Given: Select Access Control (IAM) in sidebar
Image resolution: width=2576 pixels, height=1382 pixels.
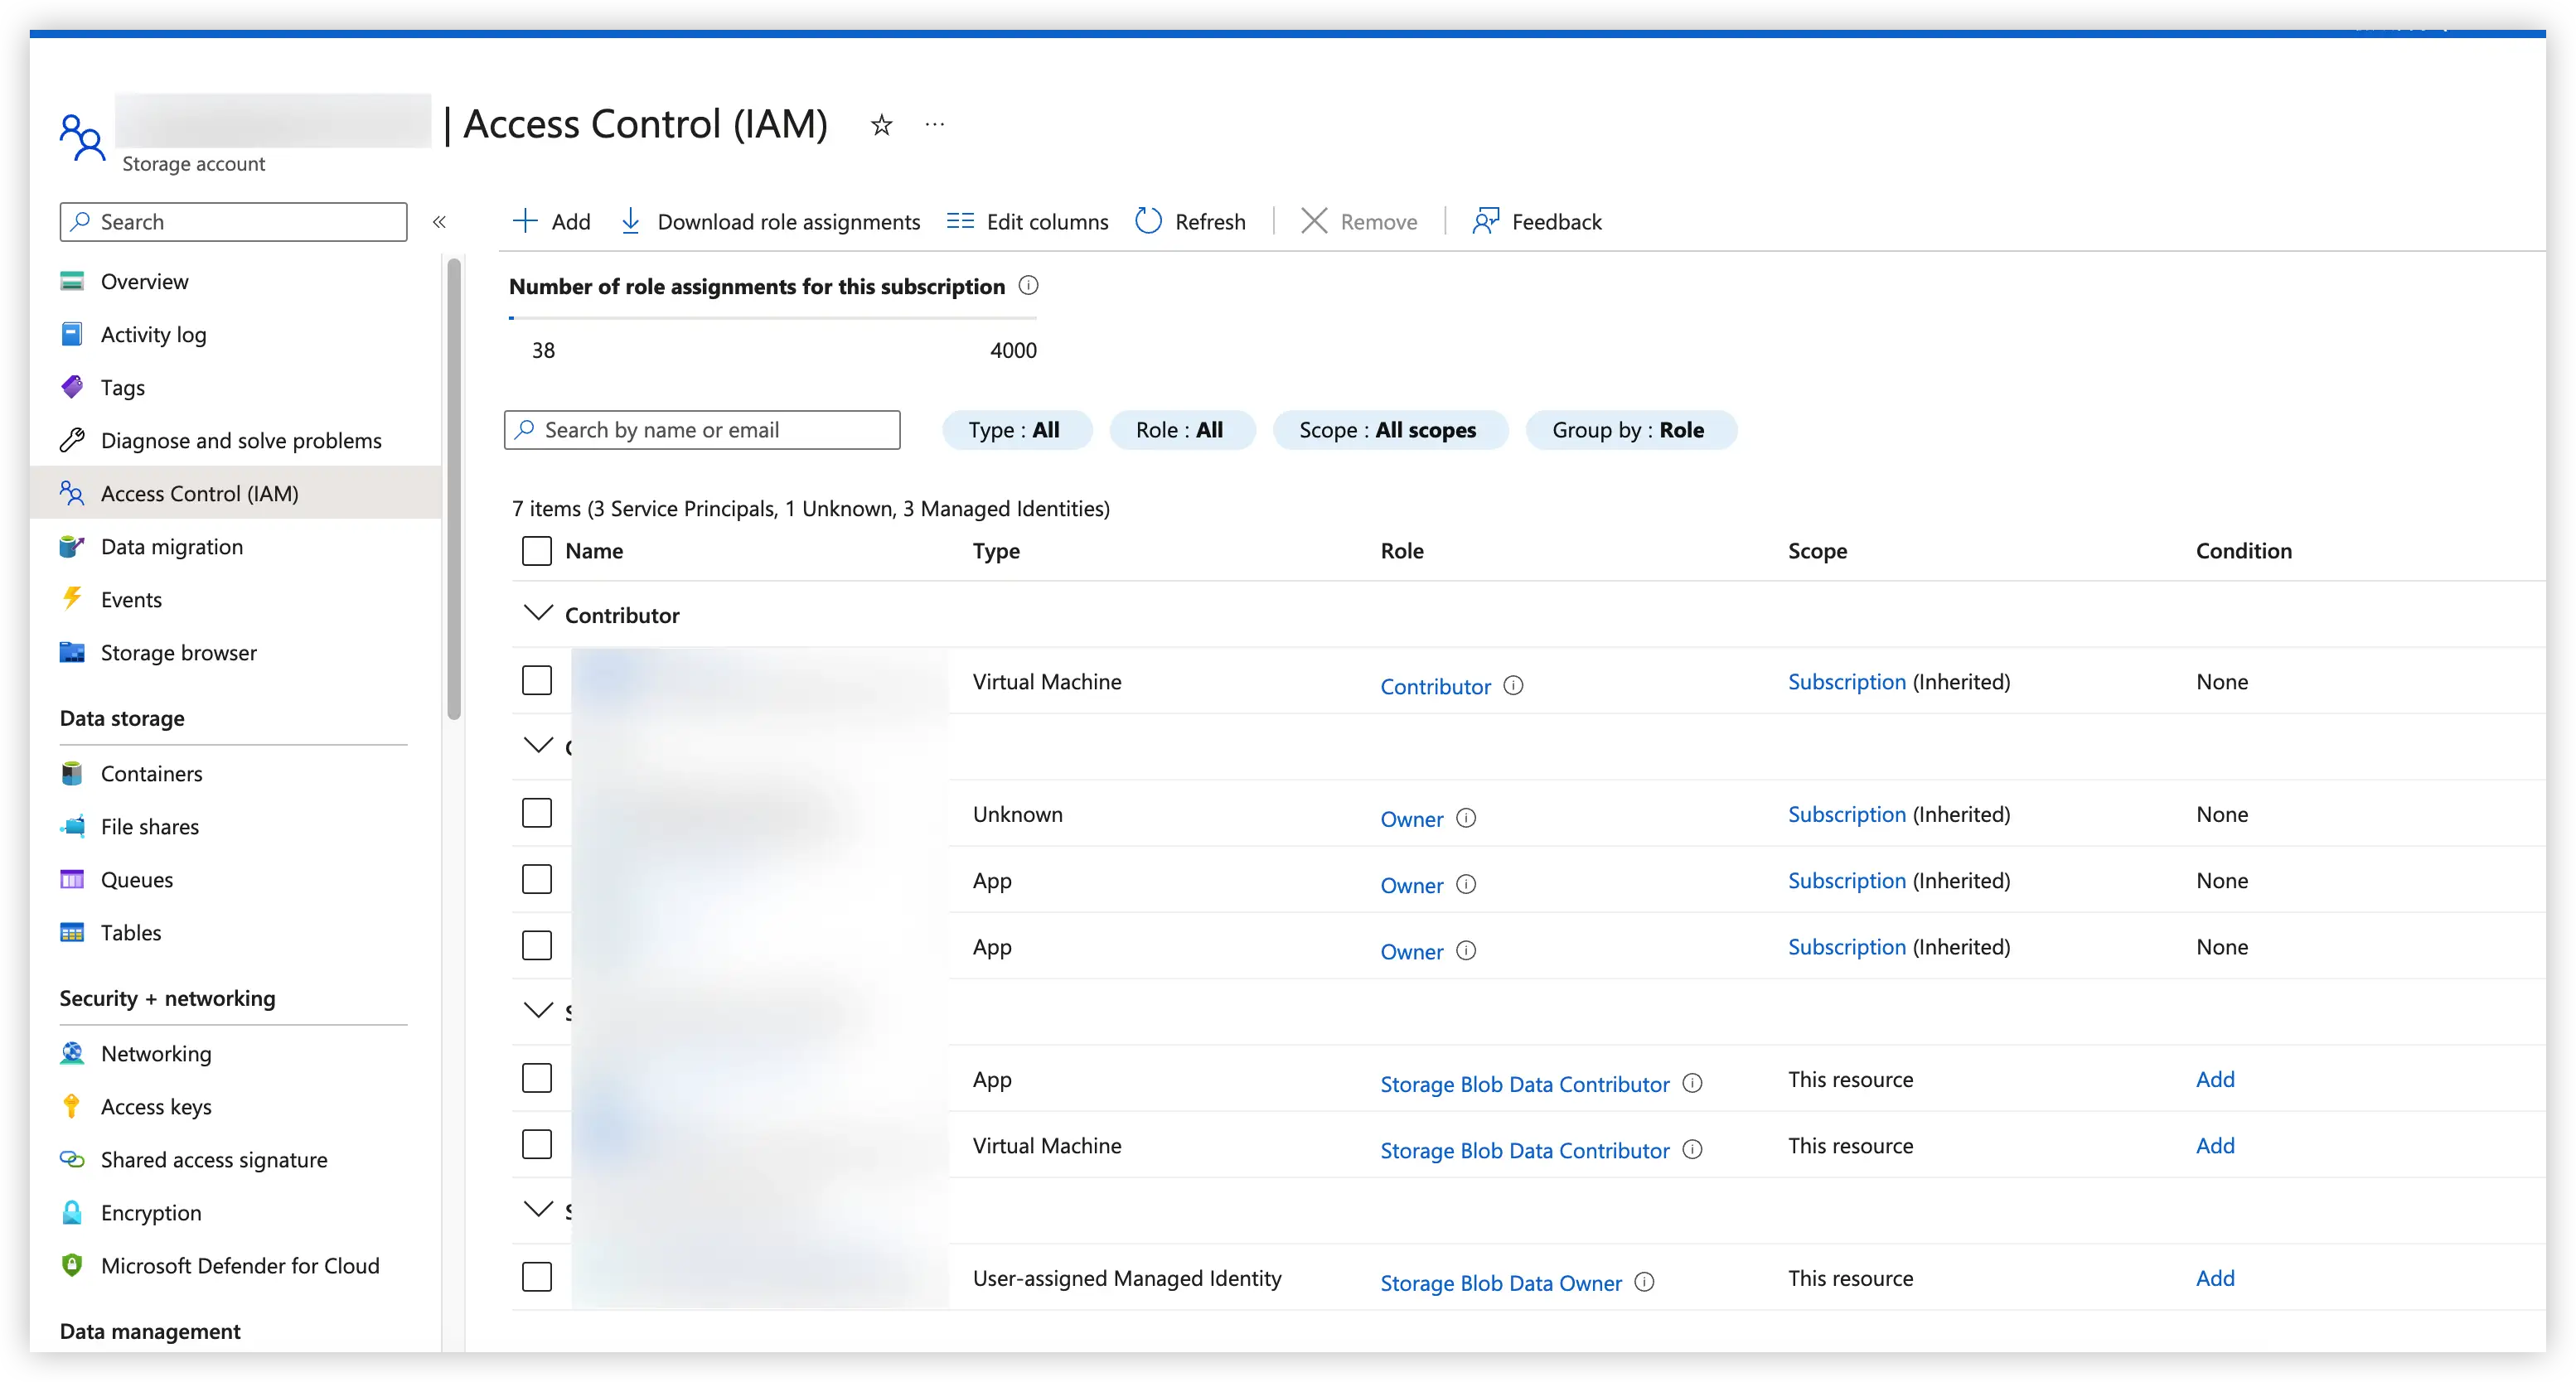Looking at the screenshot, I should 236,494.
